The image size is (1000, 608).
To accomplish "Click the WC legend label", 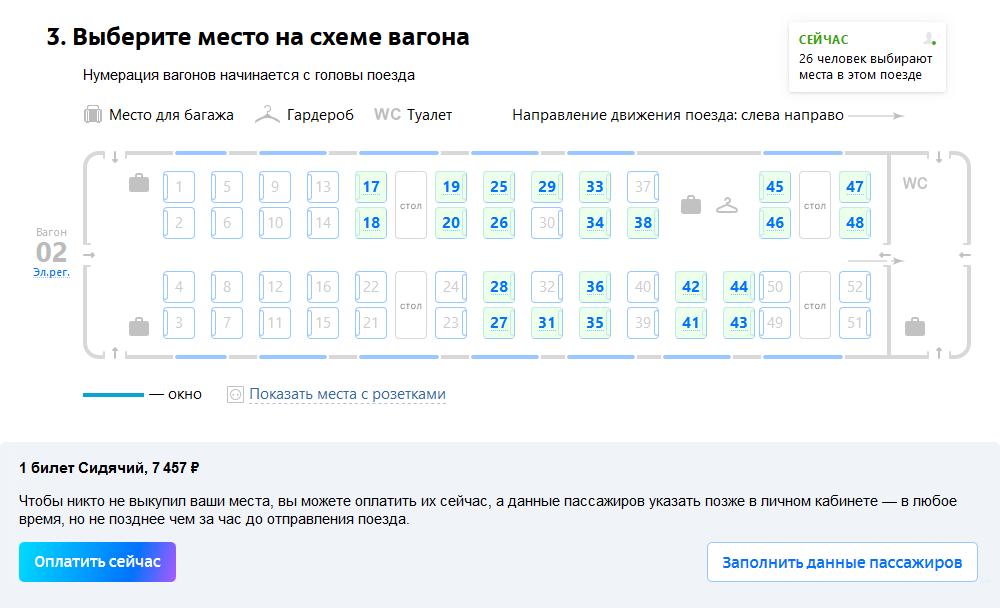I will pyautogui.click(x=387, y=115).
